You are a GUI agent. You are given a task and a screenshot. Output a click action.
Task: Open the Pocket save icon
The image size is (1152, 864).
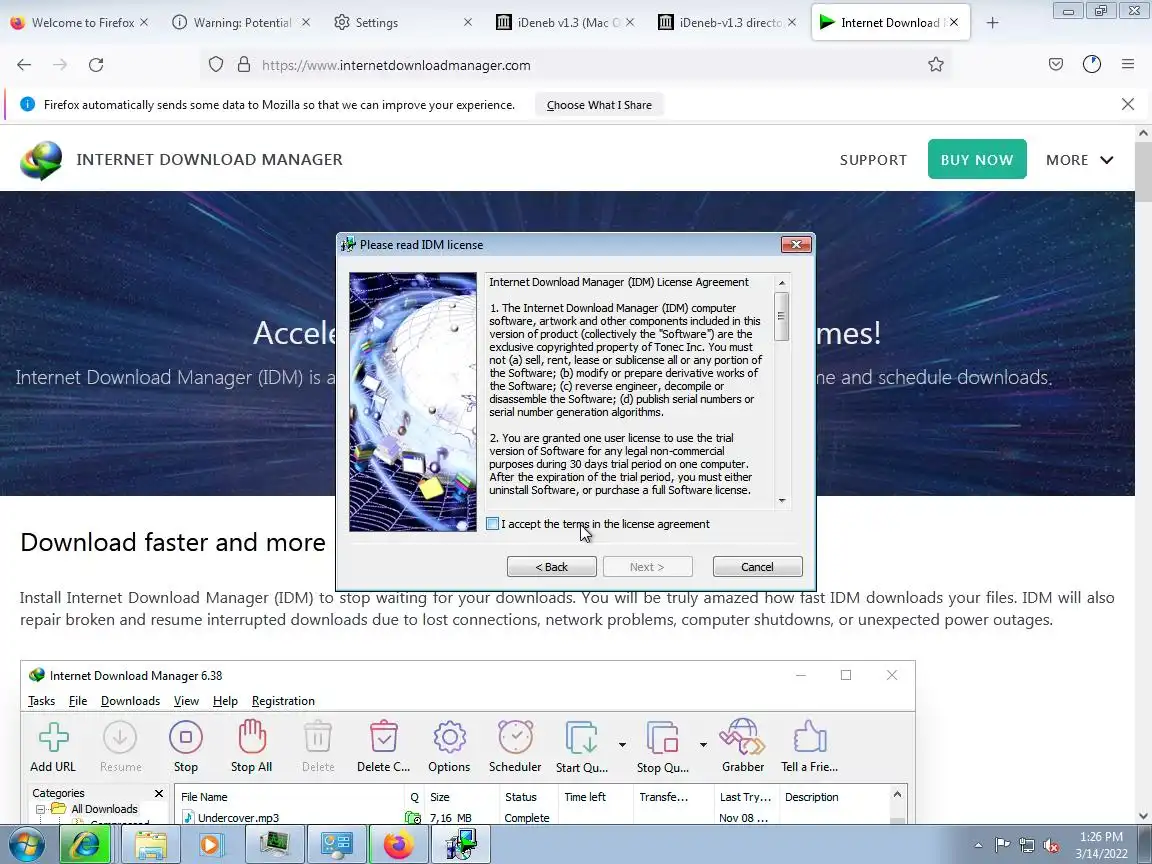point(1056,65)
